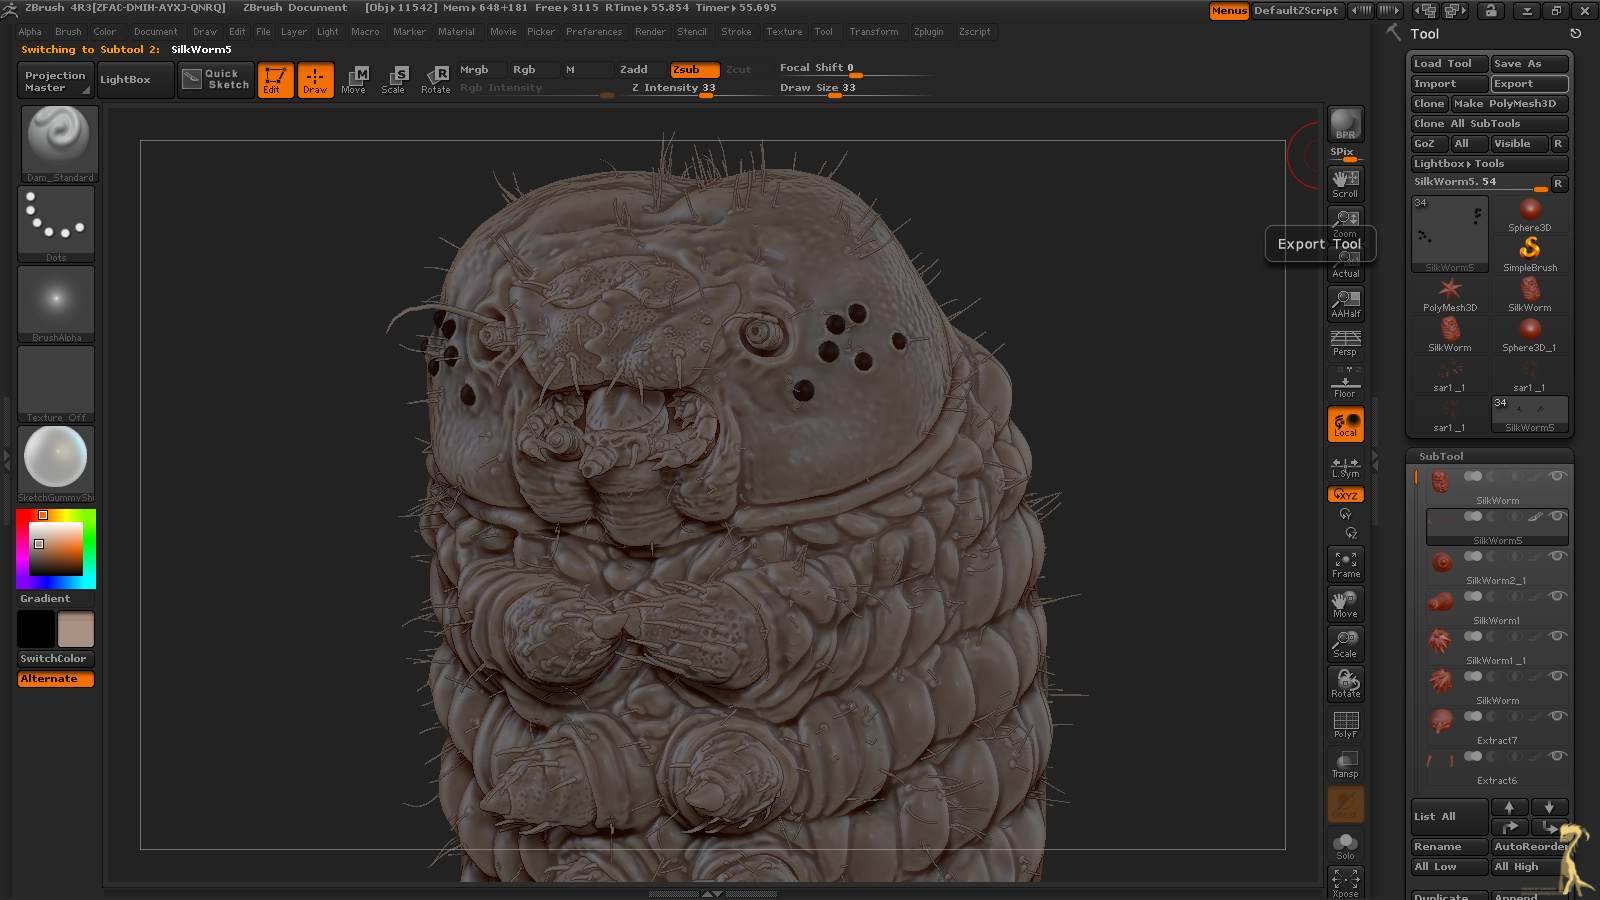Activate Edit mode button
The width and height of the screenshot is (1600, 900).
(x=275, y=80)
